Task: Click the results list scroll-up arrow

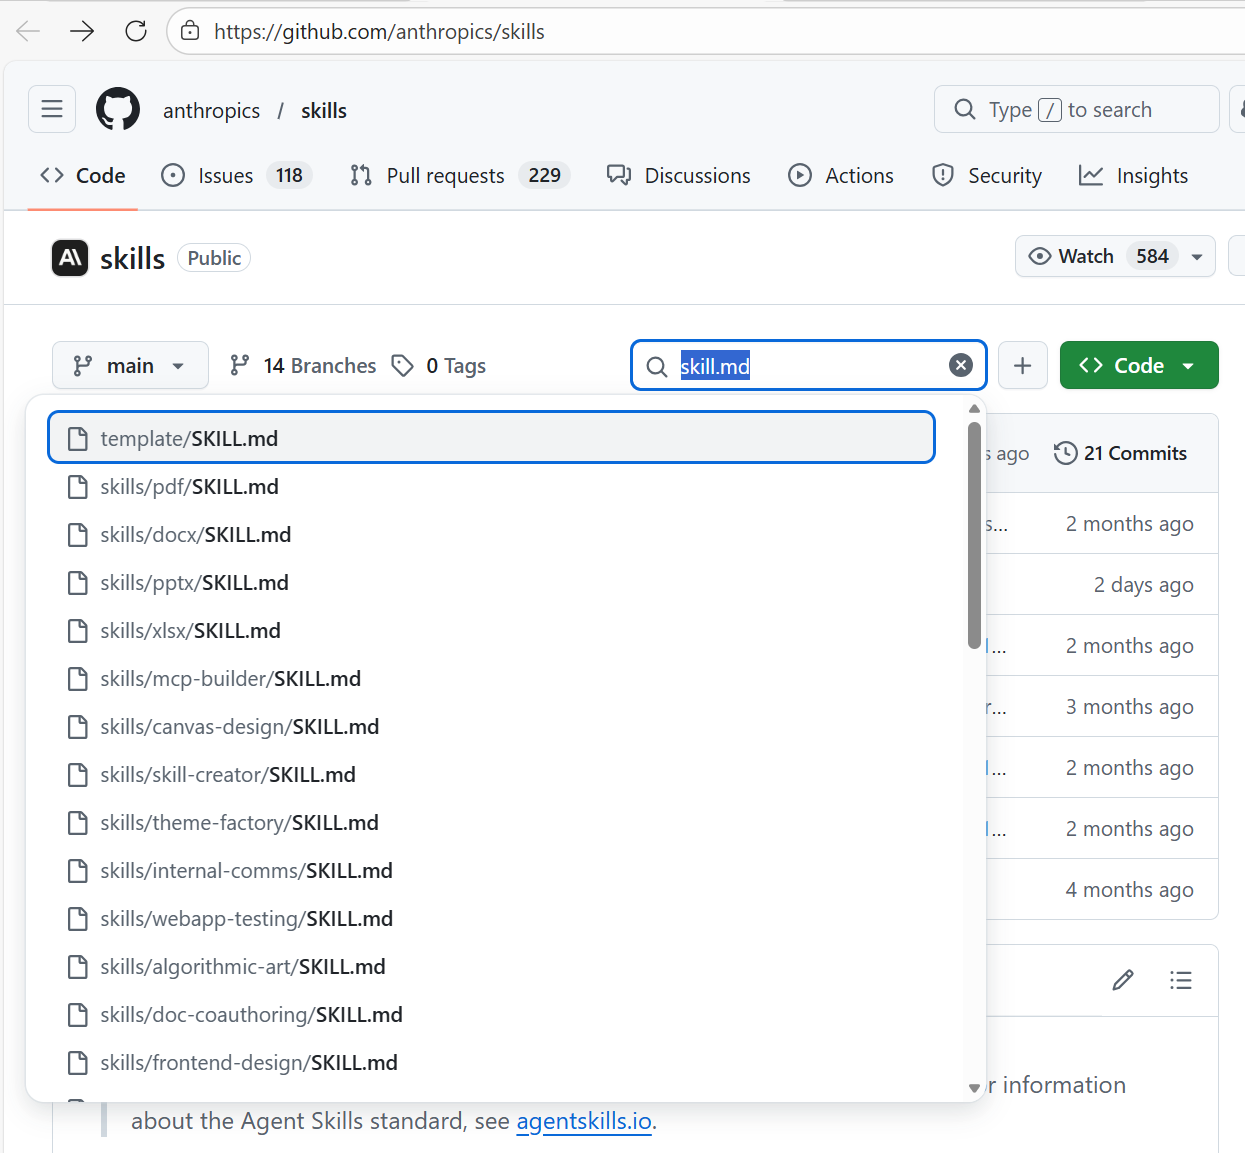Action: (974, 409)
